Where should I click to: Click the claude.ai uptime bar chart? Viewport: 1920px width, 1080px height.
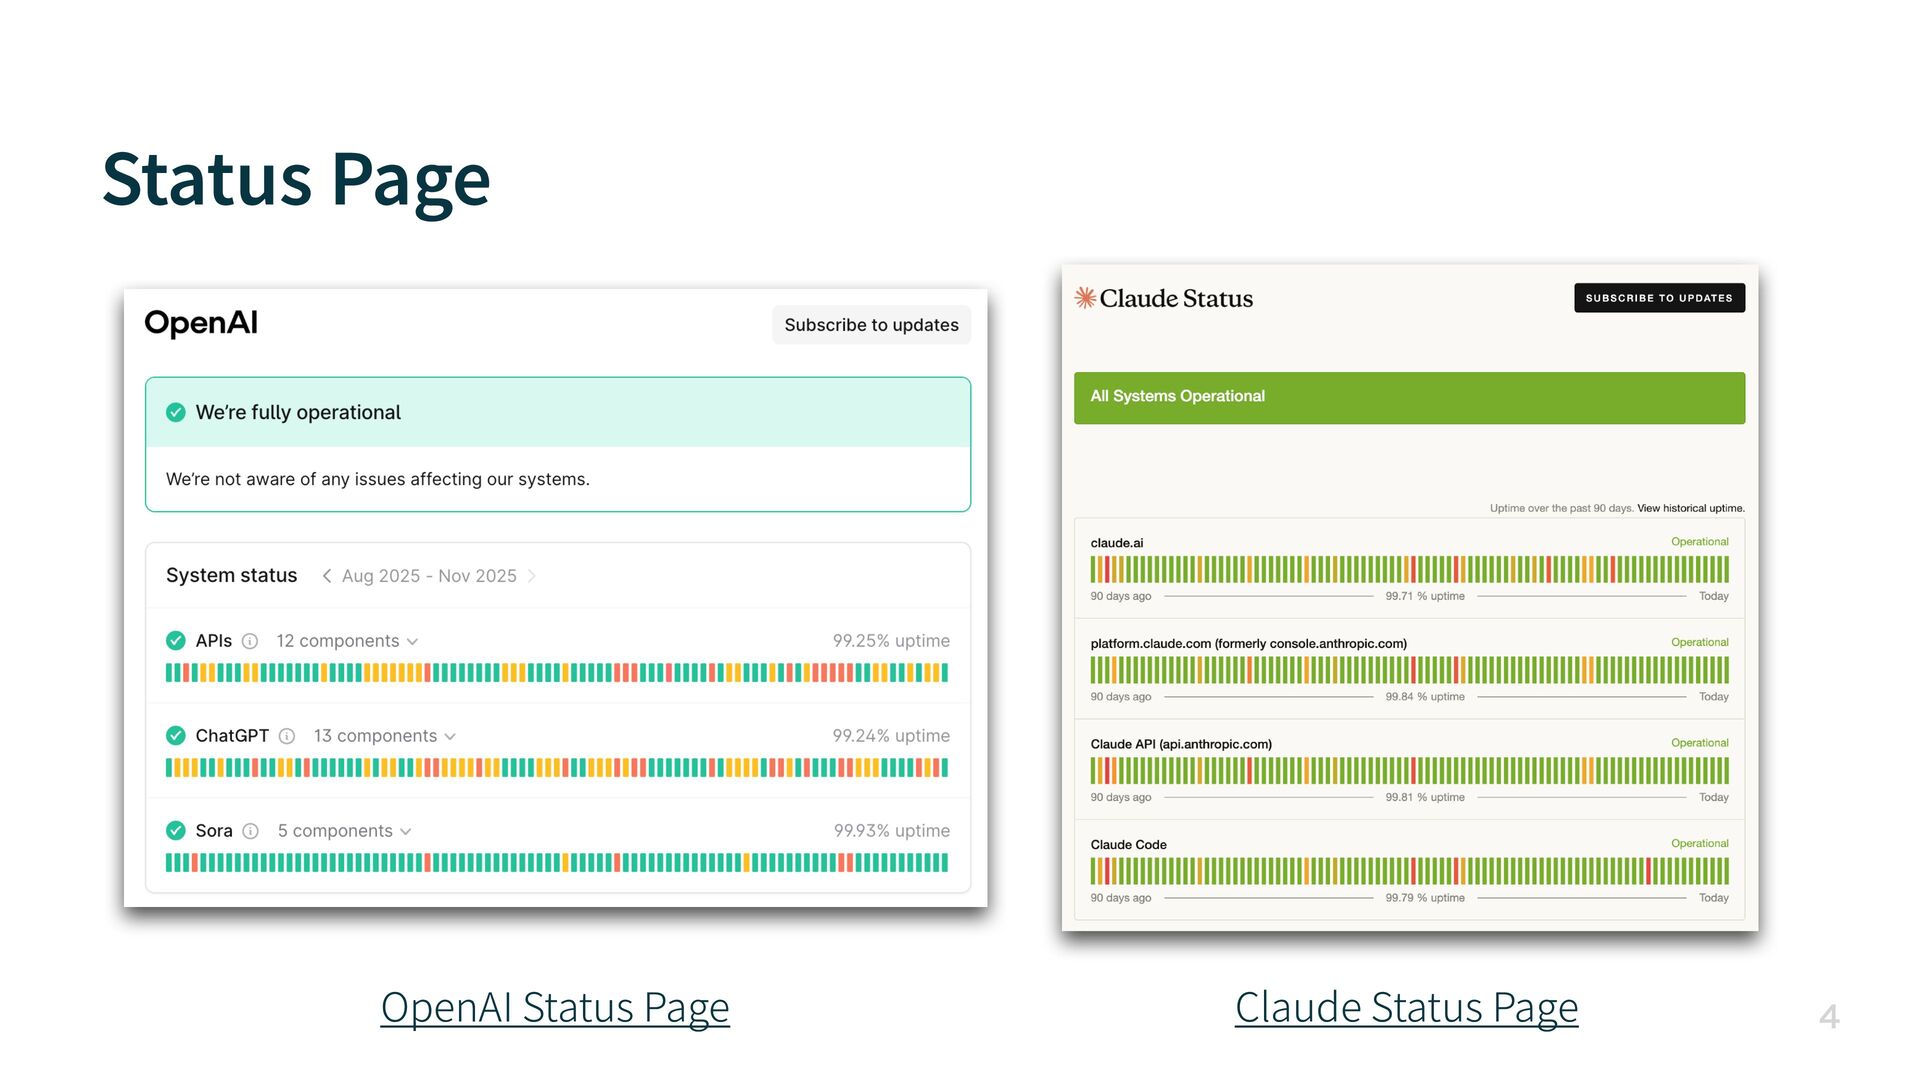pyautogui.click(x=1409, y=570)
